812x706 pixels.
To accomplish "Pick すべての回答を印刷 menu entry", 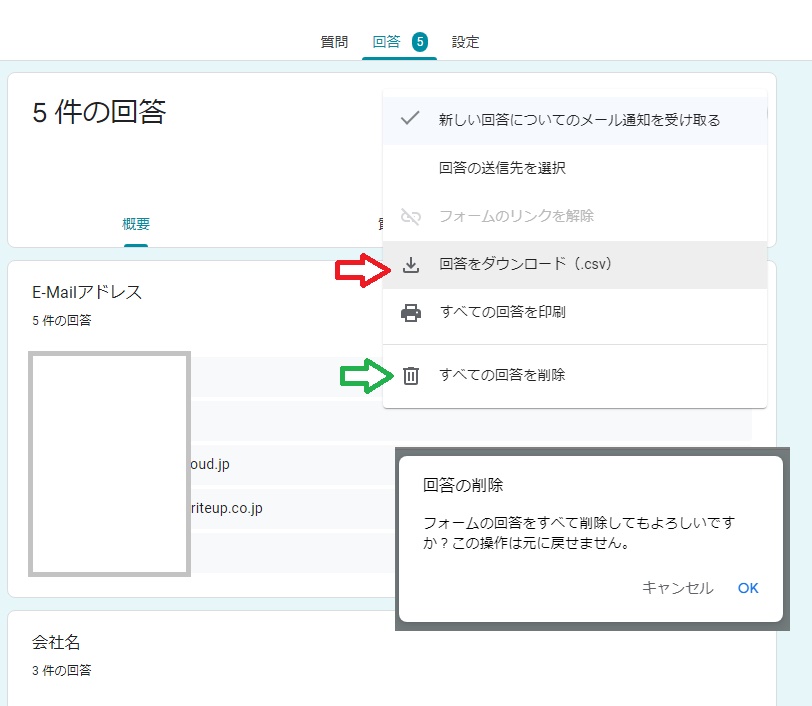I will pos(502,313).
